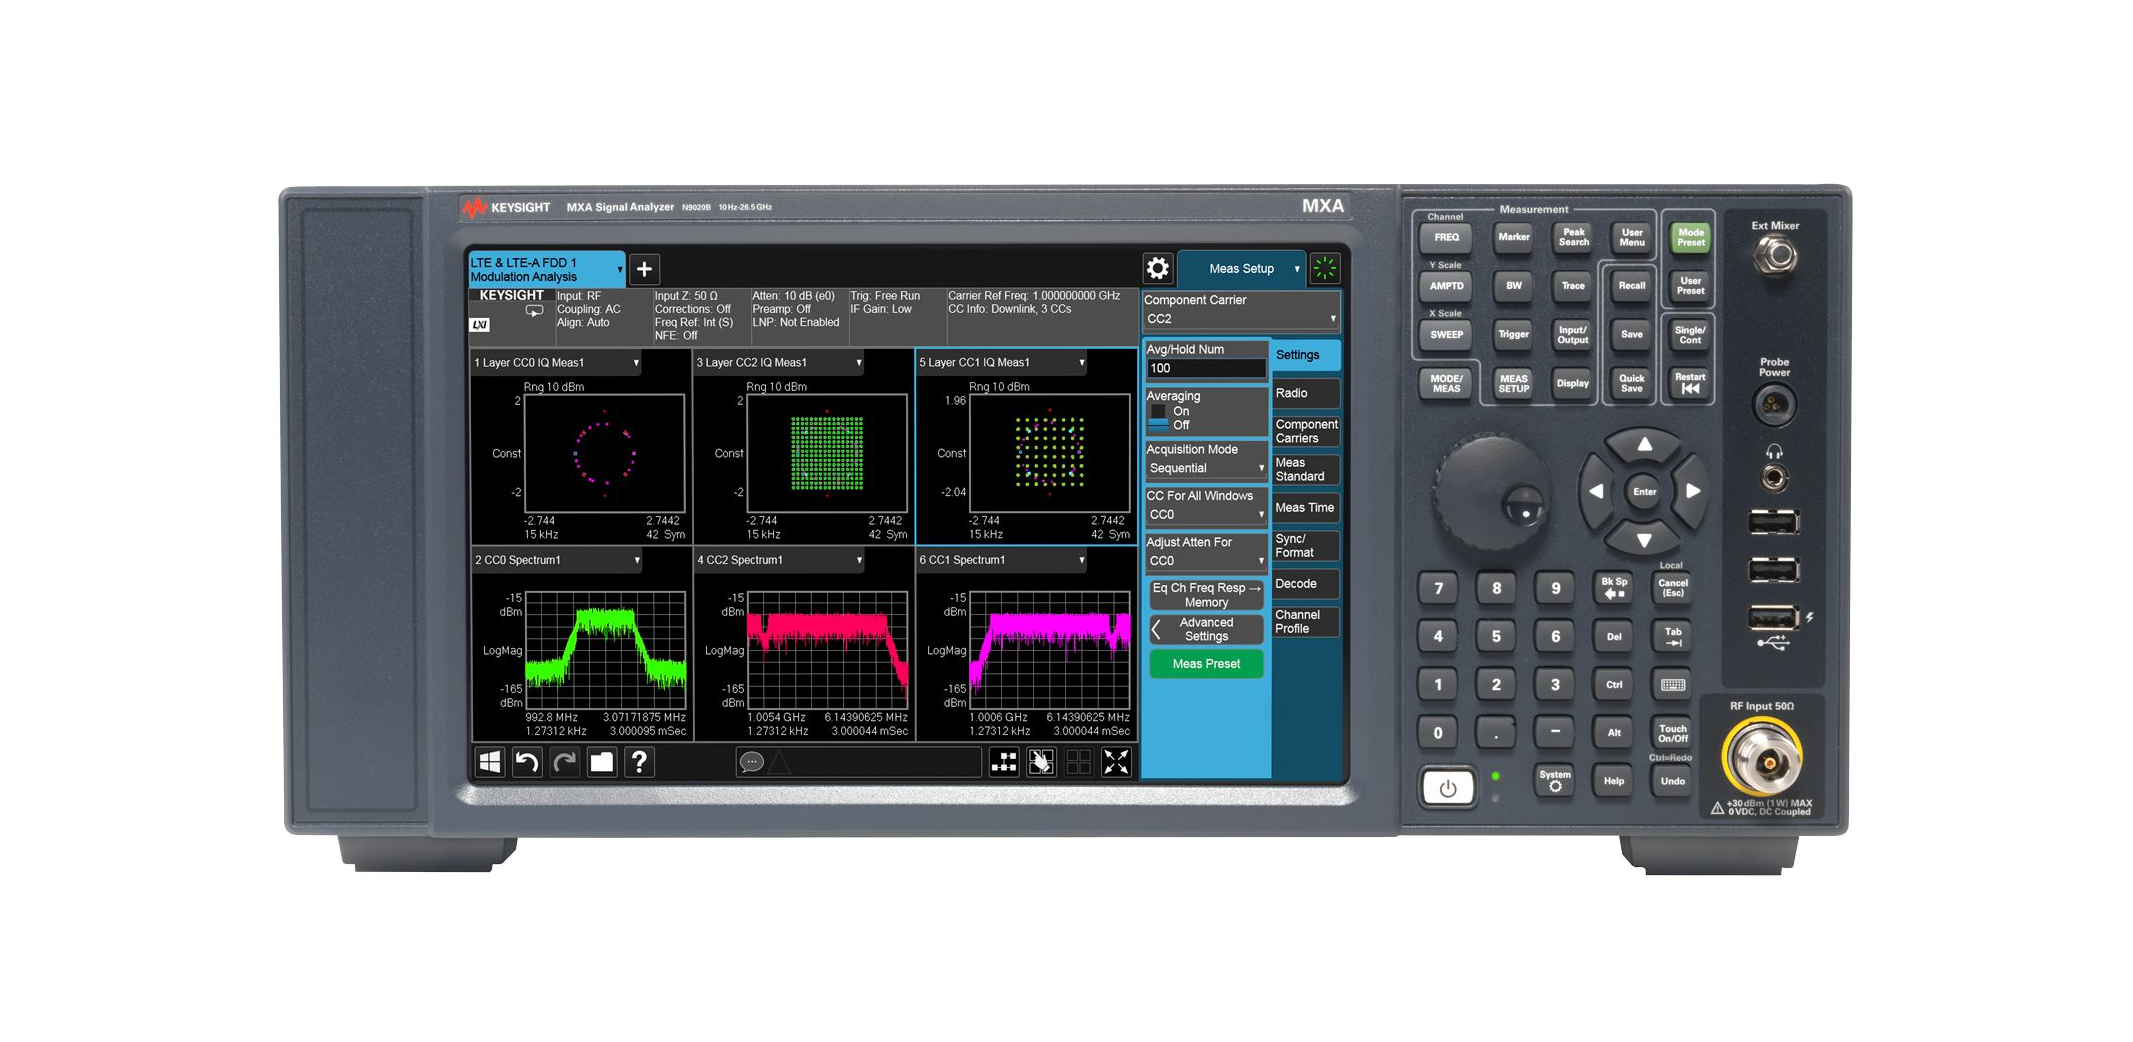Click the LXI icon under the Keysight logo
This screenshot has width=2133, height=1042.
click(x=480, y=325)
